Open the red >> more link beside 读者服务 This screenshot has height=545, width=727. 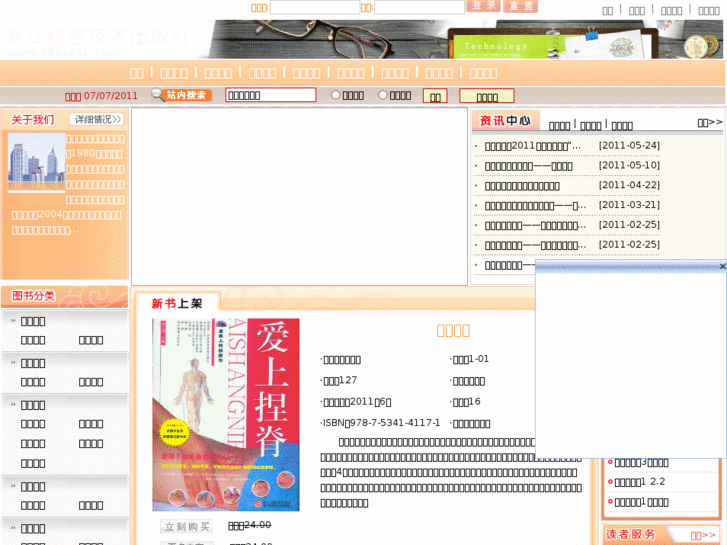pyautogui.click(x=703, y=535)
